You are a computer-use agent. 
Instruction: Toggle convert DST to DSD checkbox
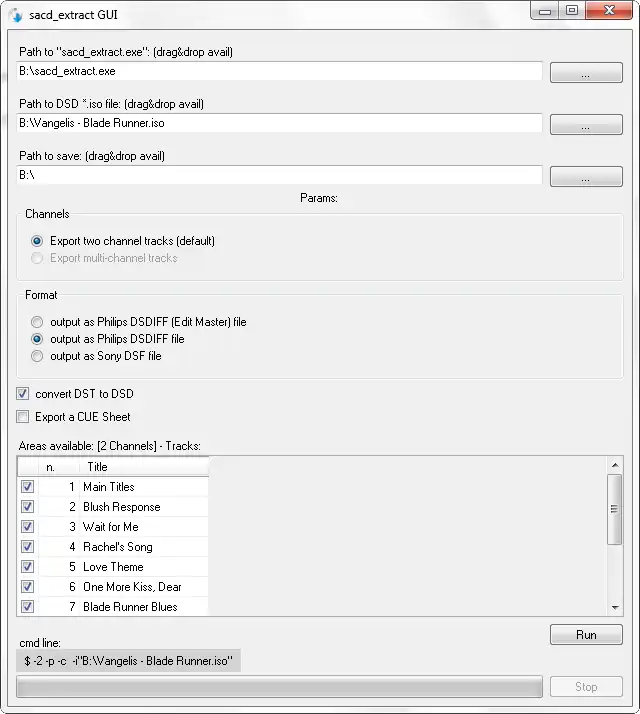23,394
